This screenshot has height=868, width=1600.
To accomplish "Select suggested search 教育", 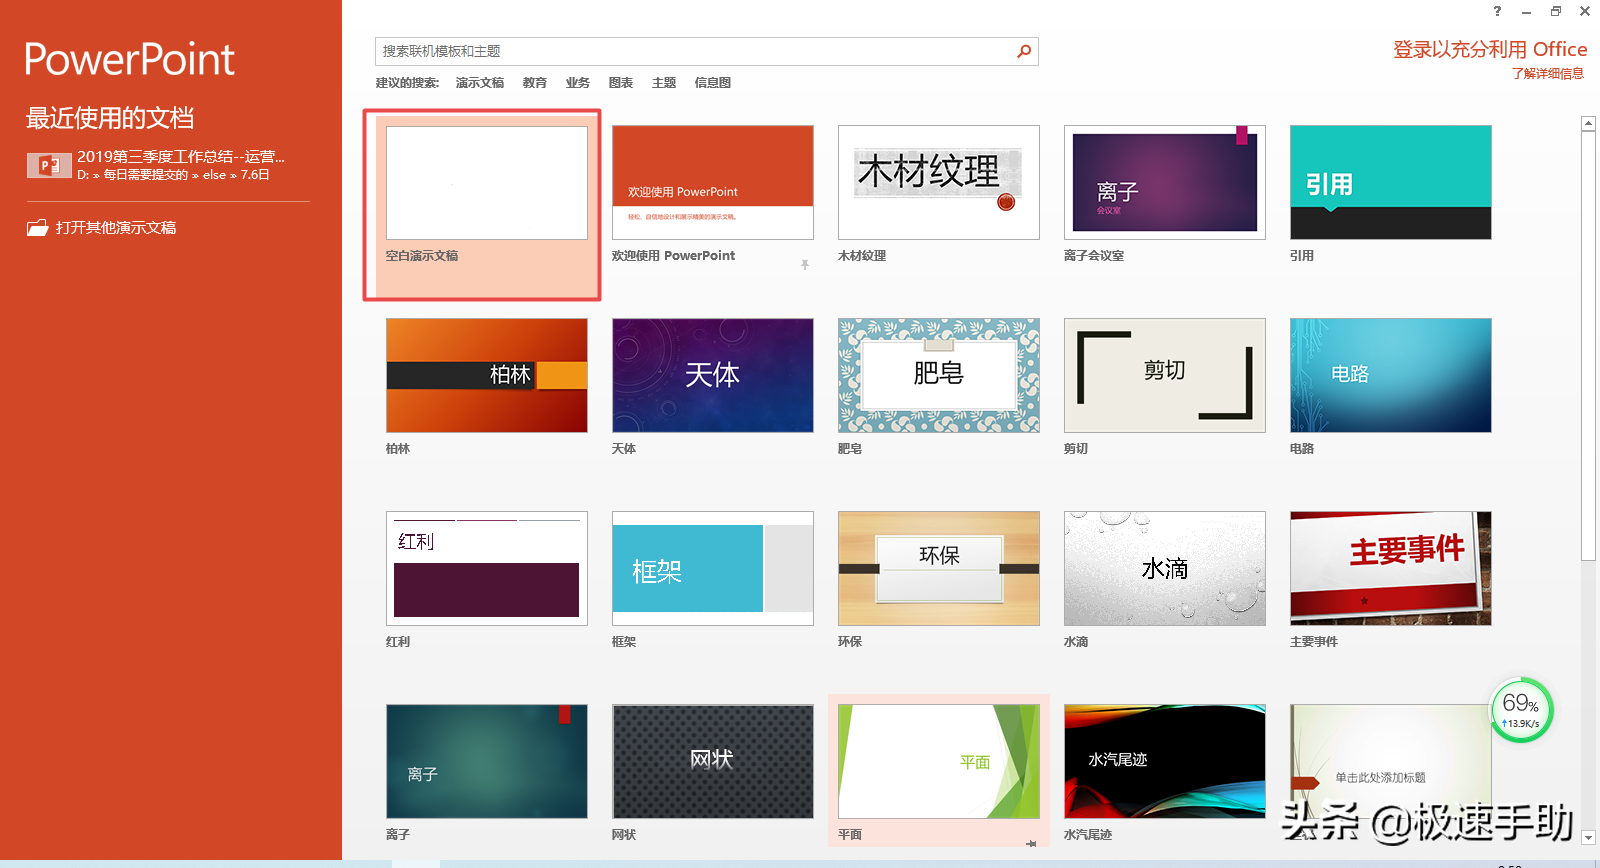I will pyautogui.click(x=535, y=83).
